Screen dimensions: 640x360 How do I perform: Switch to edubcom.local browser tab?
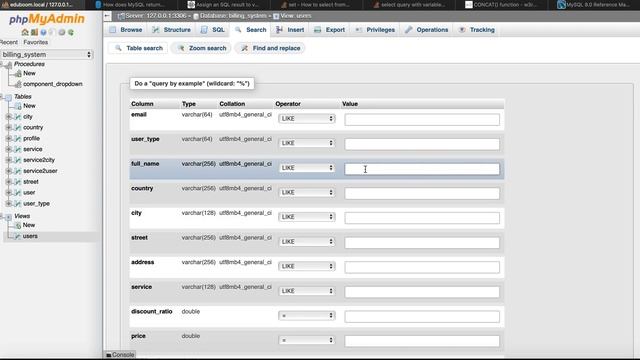41,5
